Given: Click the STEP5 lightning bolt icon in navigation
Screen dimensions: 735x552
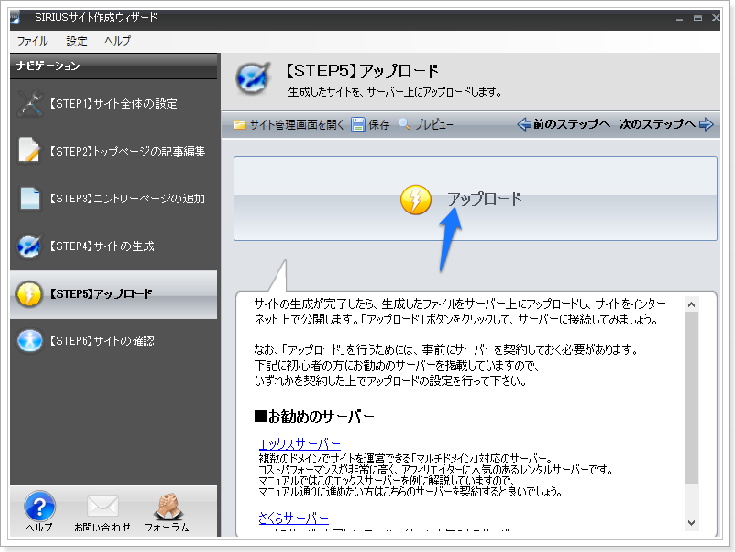Looking at the screenshot, I should (29, 294).
